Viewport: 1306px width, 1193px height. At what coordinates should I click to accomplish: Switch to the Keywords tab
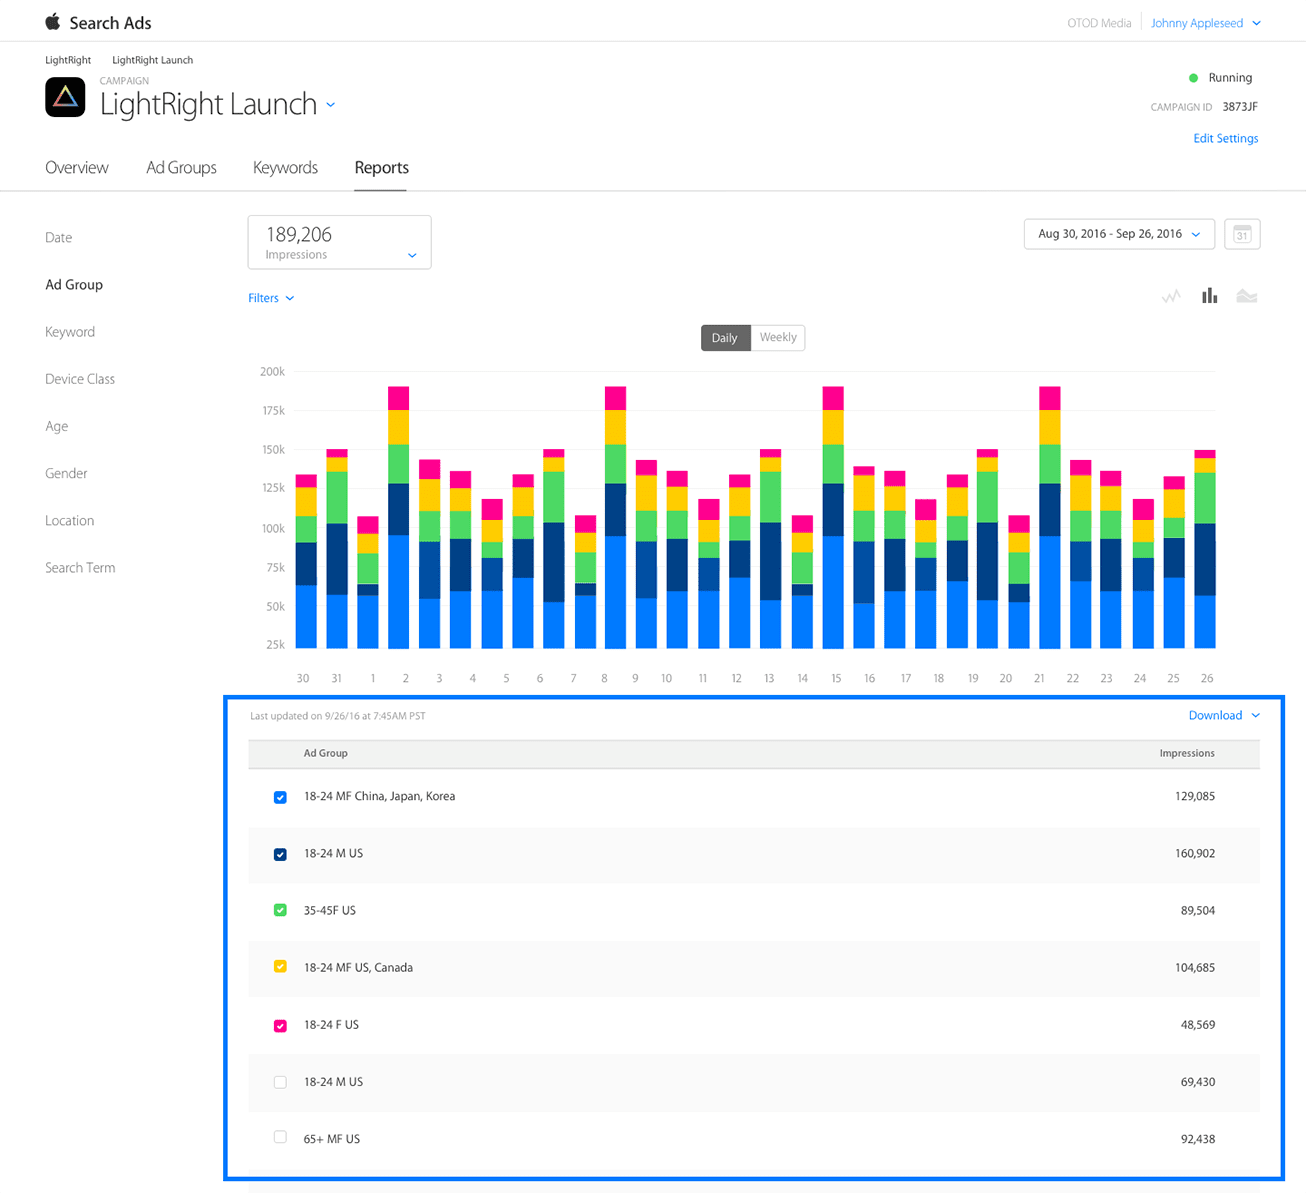click(285, 168)
